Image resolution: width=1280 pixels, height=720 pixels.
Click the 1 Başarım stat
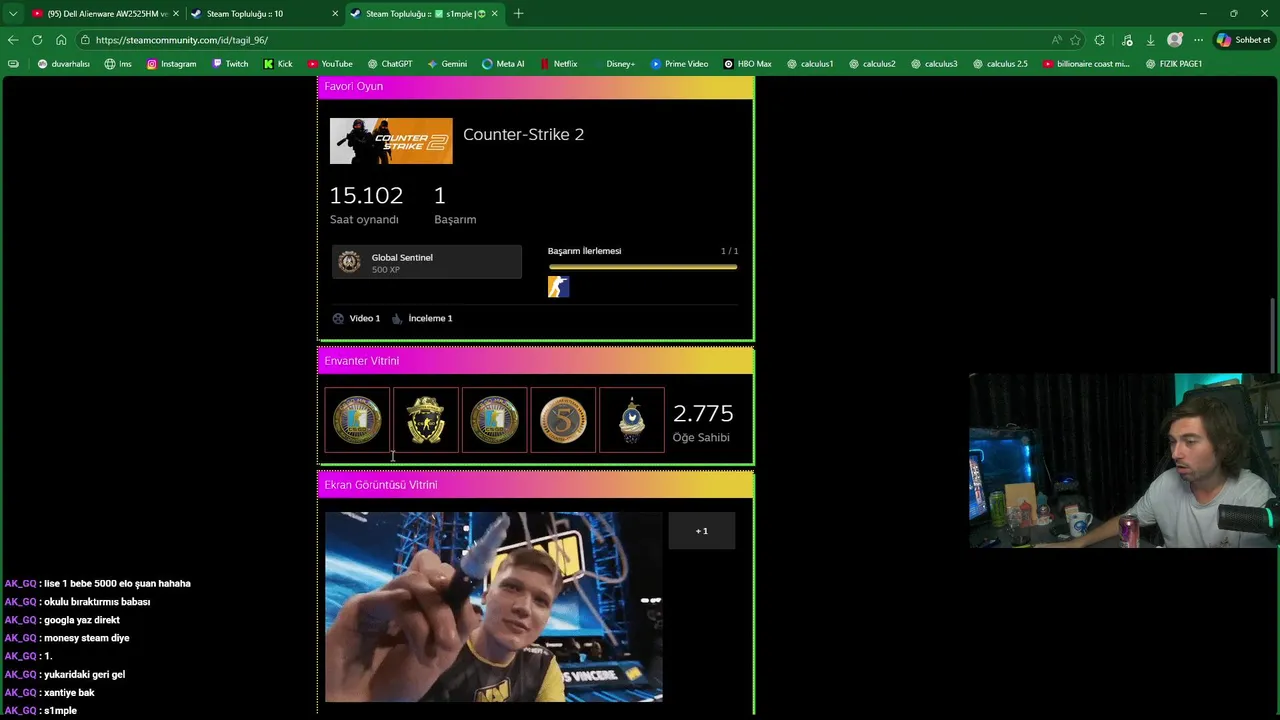455,205
